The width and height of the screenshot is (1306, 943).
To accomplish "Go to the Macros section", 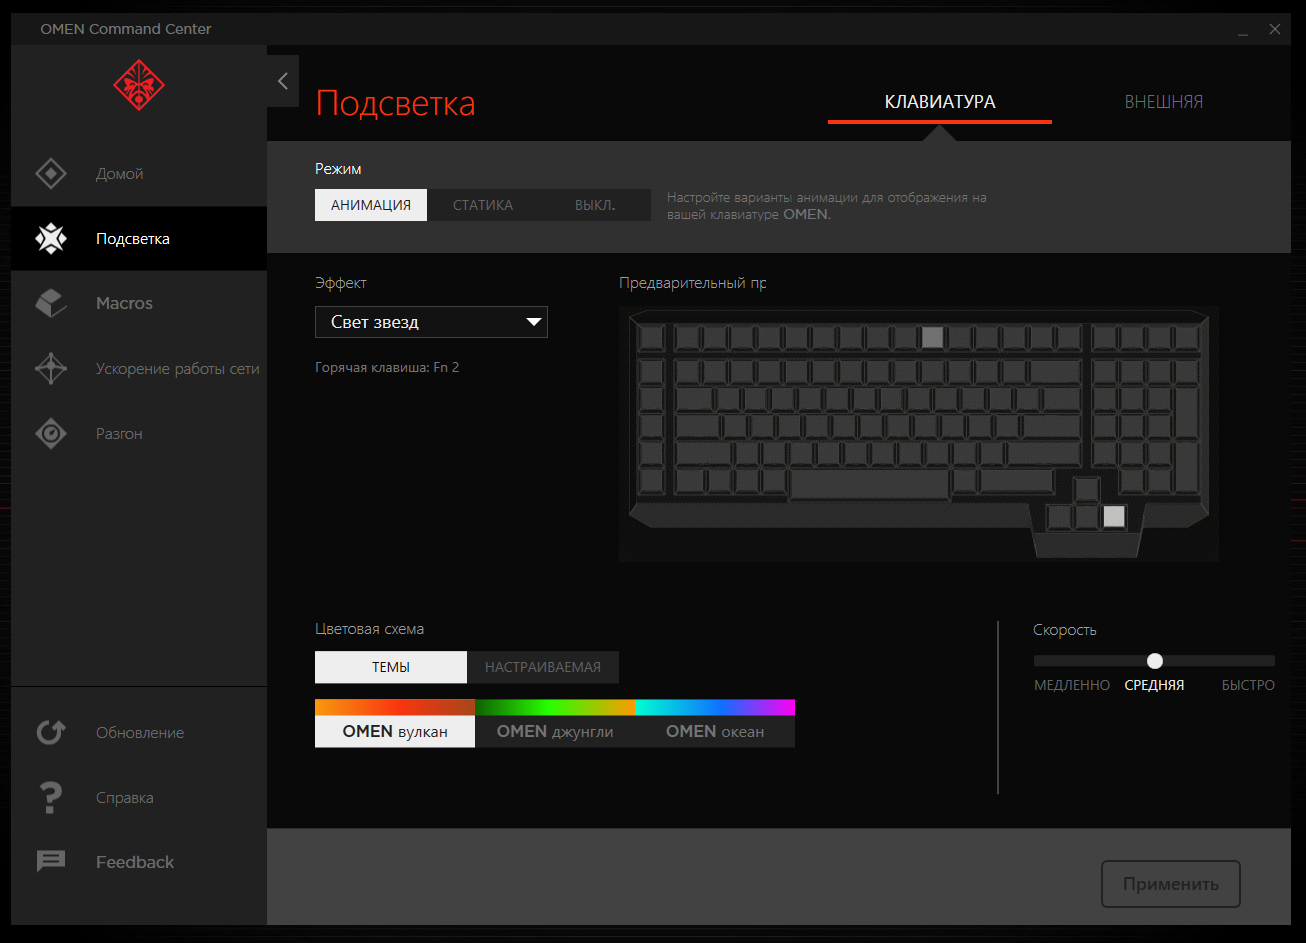I will click(x=139, y=303).
